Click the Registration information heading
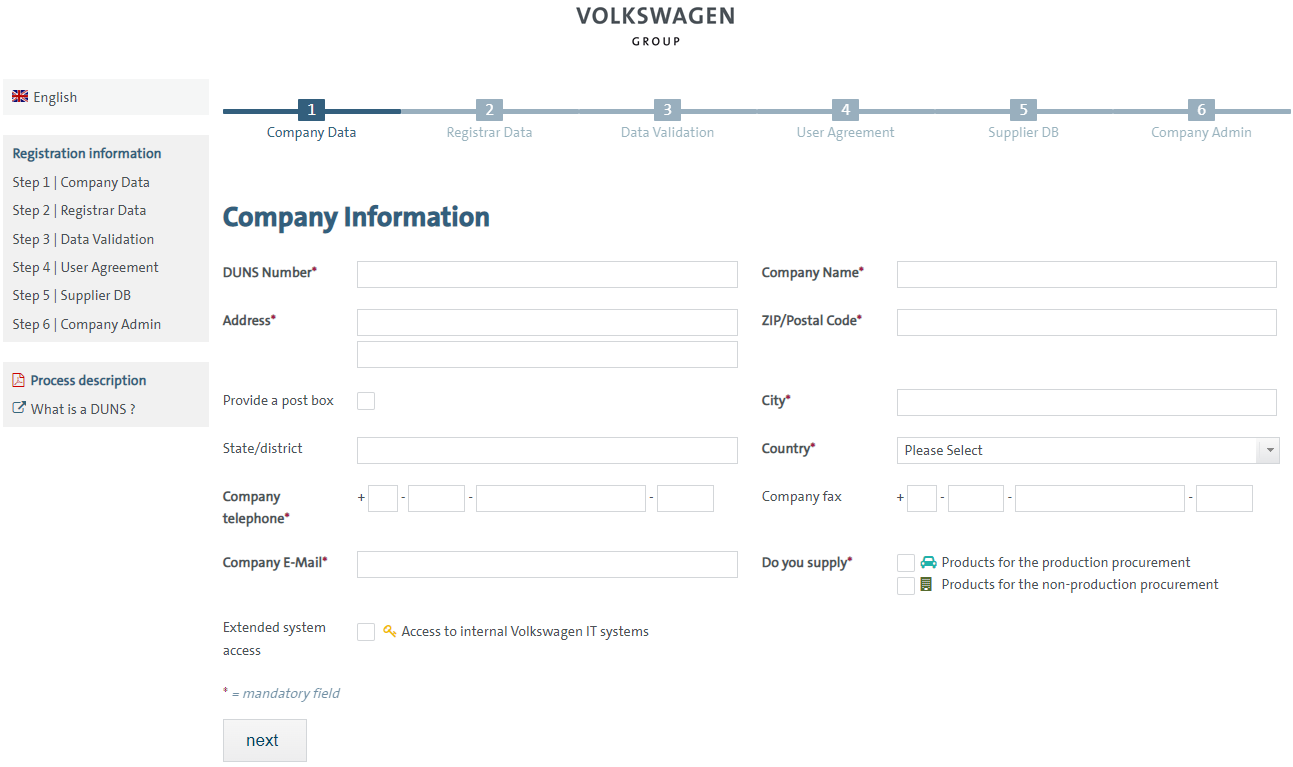 tap(87, 153)
